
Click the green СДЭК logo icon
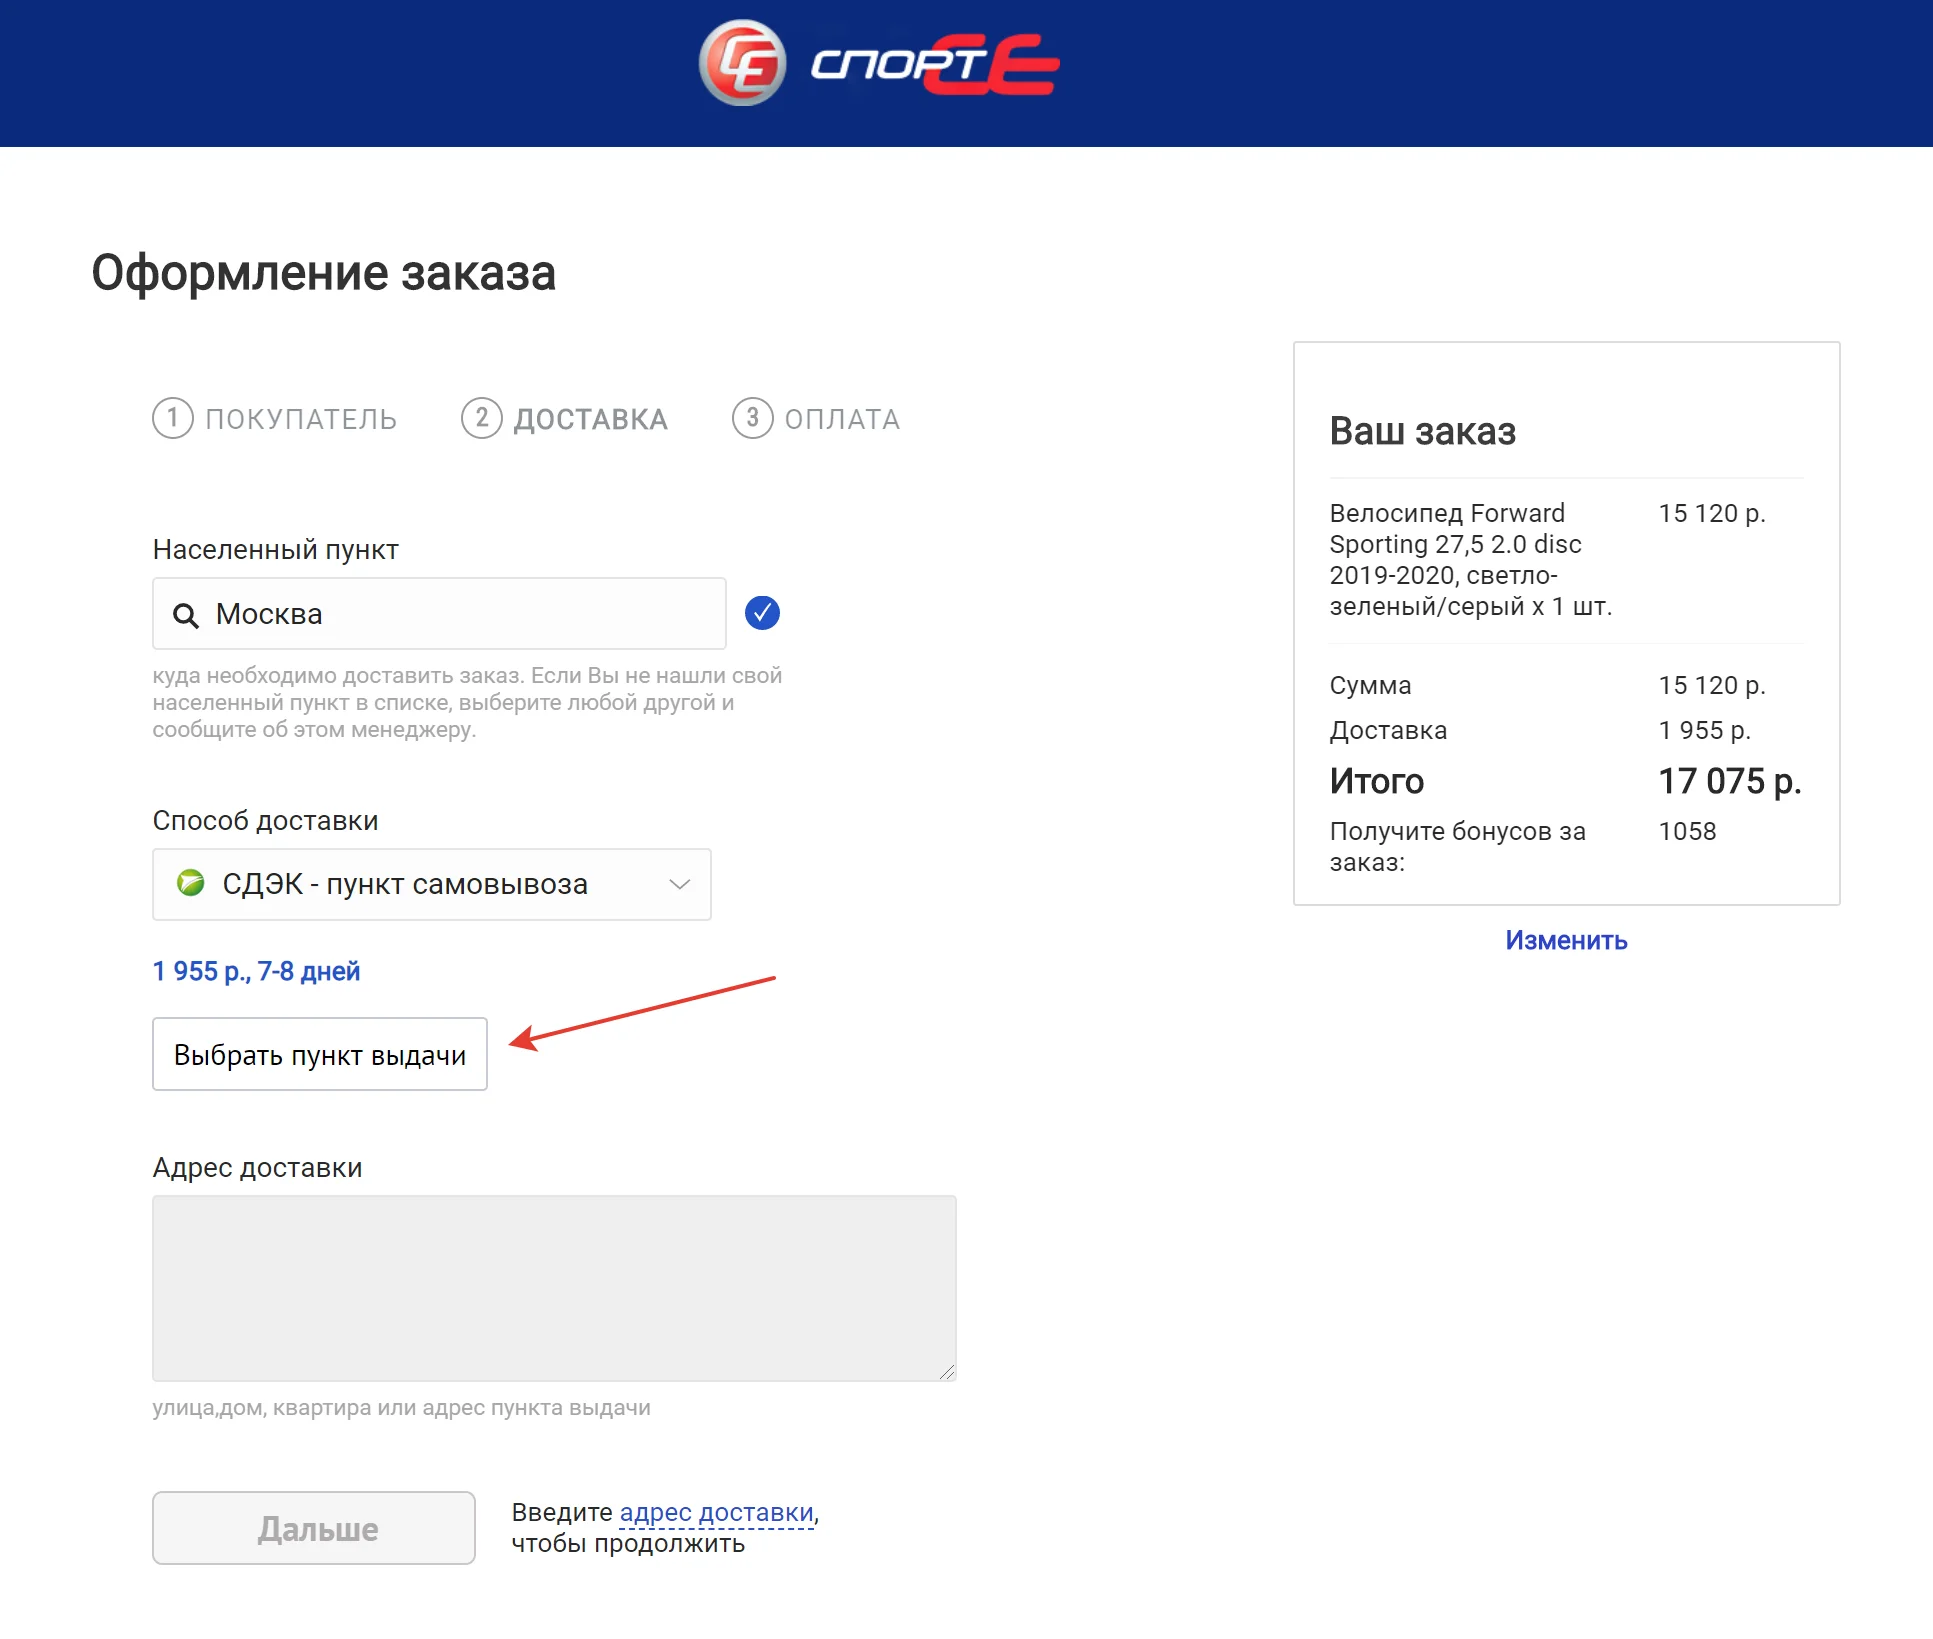coord(191,884)
